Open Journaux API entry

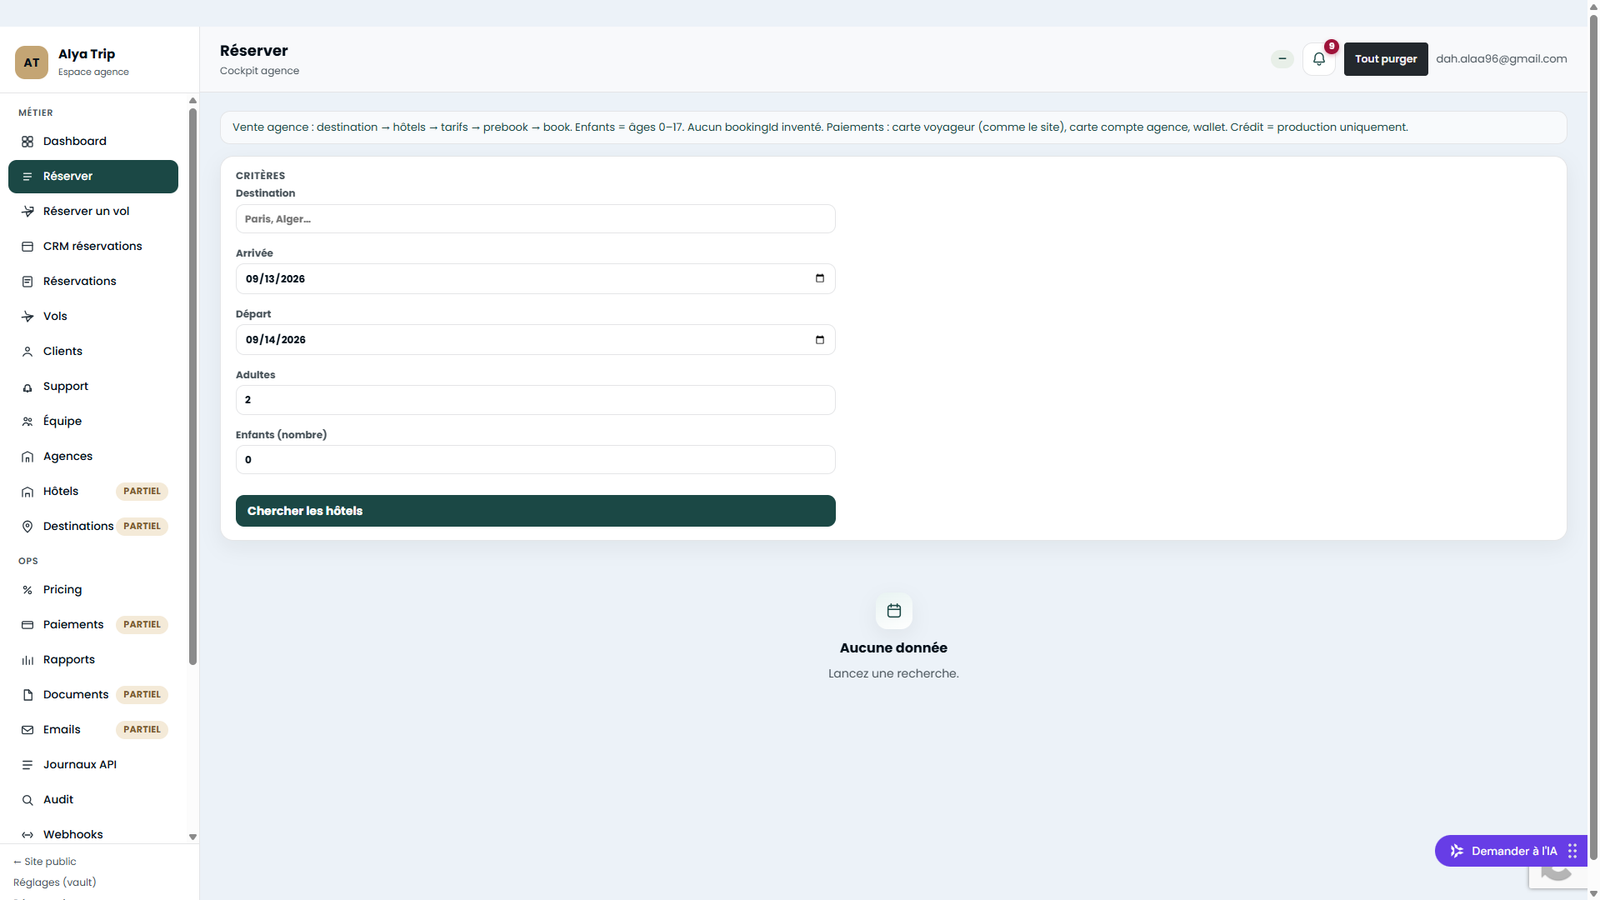(x=93, y=765)
